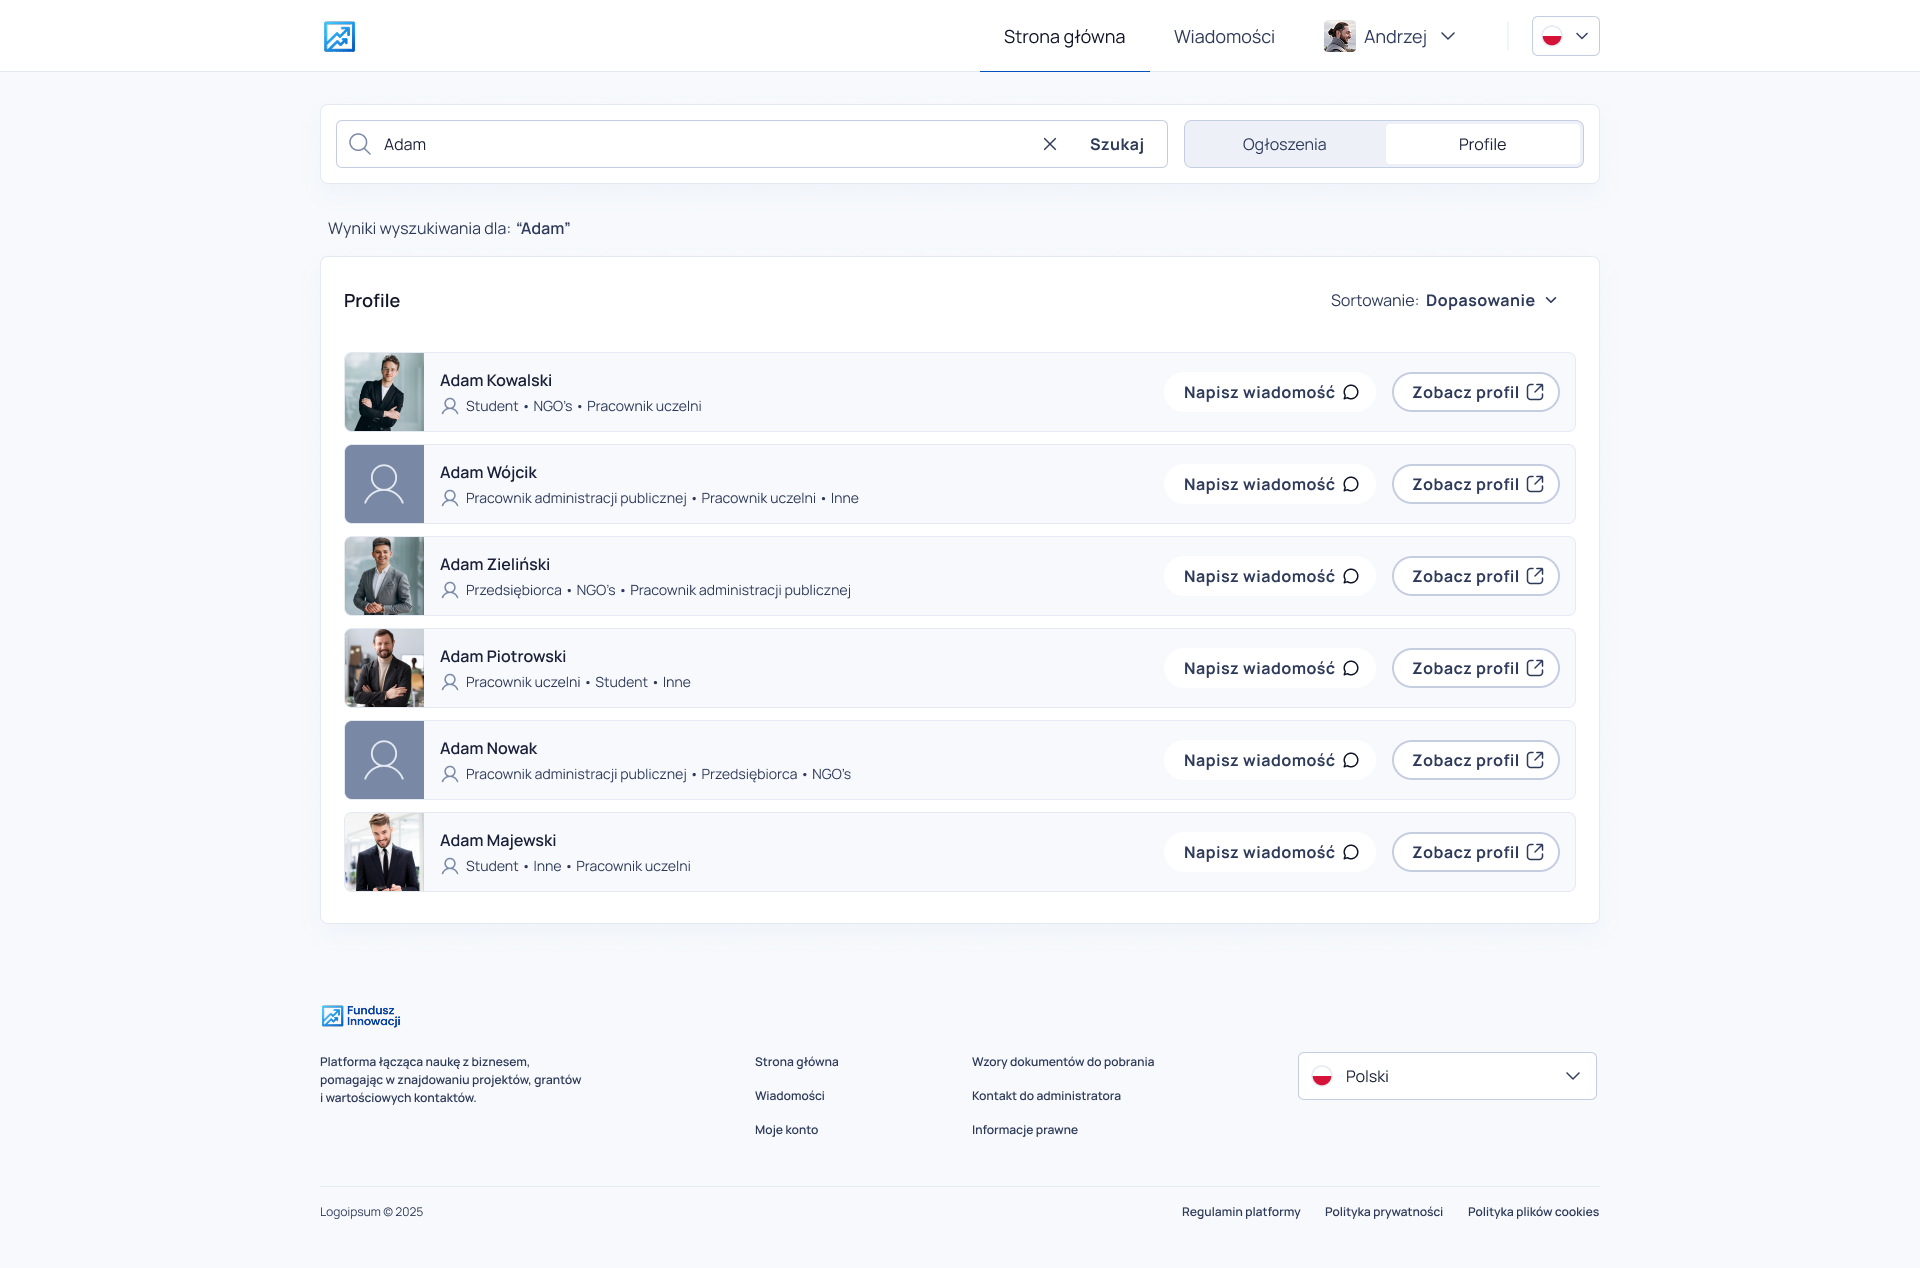Open Adam Kowalski's profile photo
1920x1268 pixels.
[x=384, y=392]
